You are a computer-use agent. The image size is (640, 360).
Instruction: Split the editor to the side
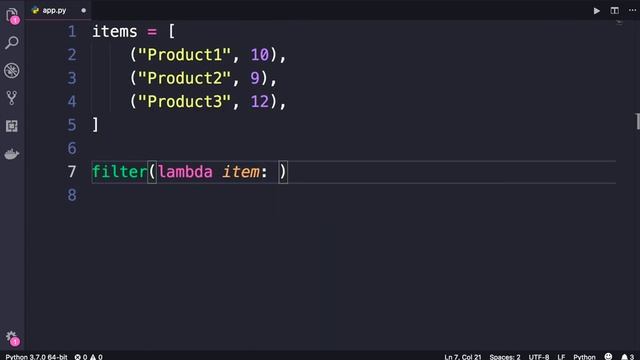pos(614,11)
